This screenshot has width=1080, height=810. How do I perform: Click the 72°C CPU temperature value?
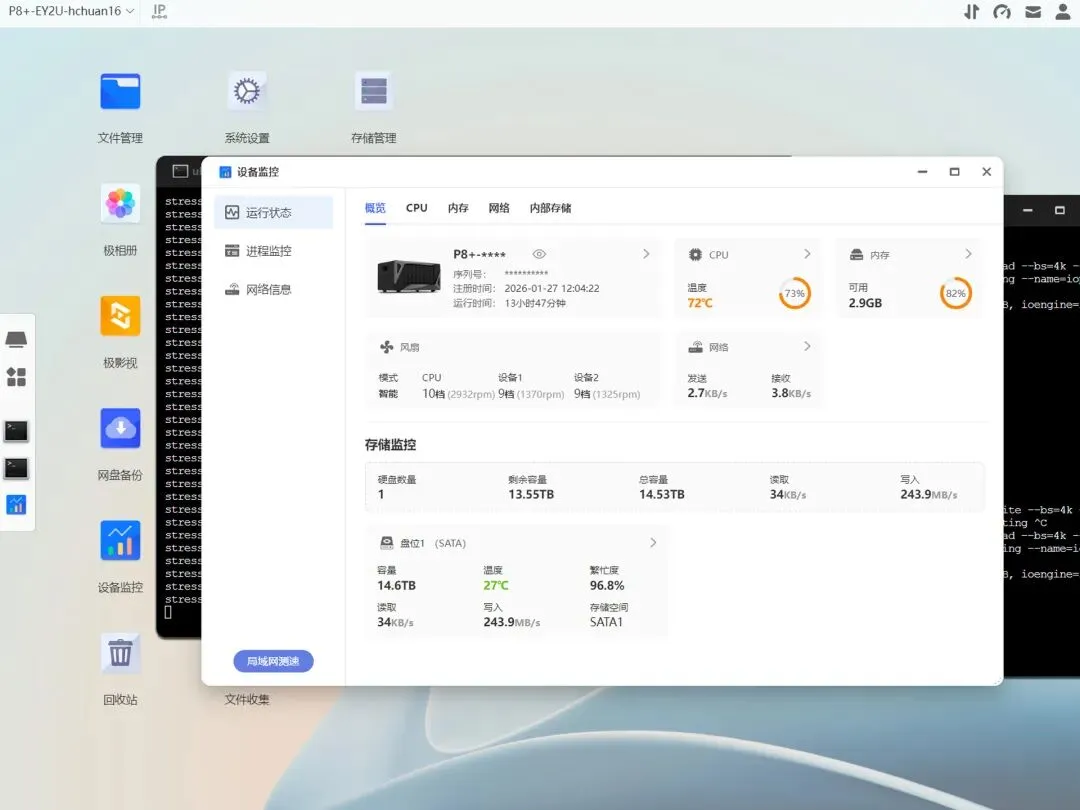pyautogui.click(x=700, y=303)
